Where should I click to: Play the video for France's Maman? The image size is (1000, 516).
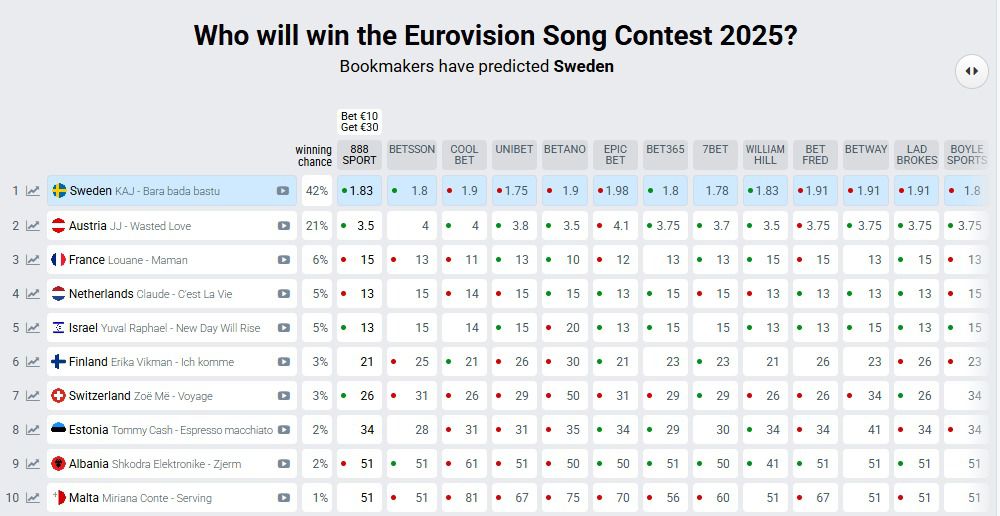pos(283,260)
